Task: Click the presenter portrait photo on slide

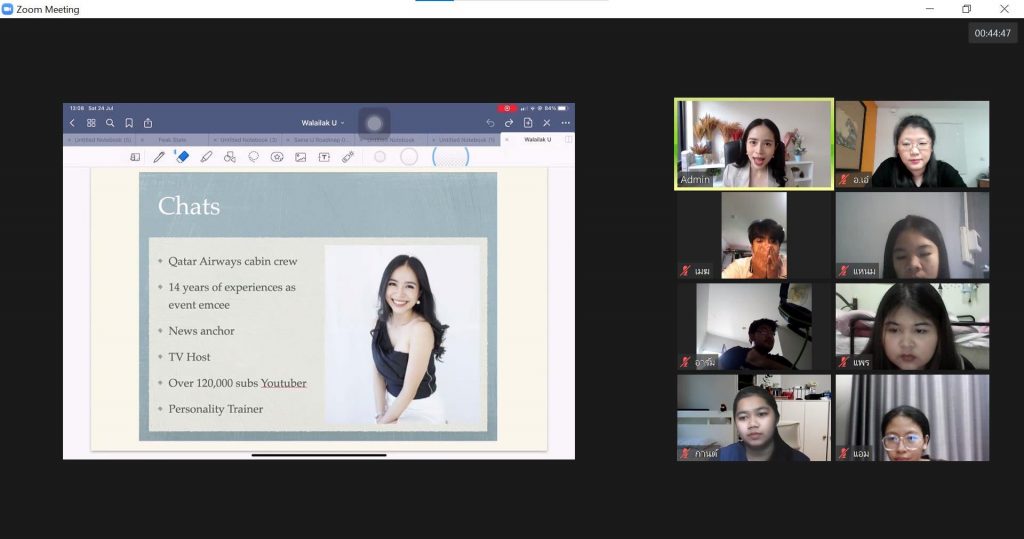Action: [x=402, y=336]
